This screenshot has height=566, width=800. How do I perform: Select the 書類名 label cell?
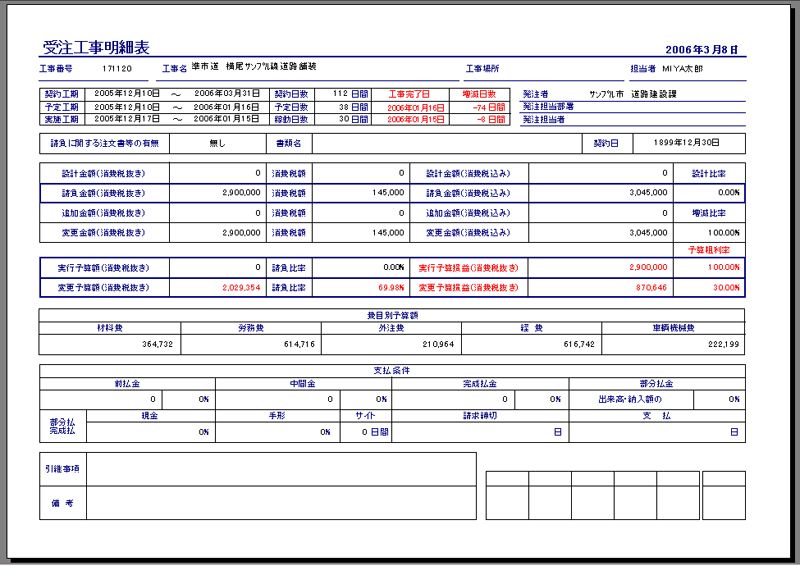point(289,143)
